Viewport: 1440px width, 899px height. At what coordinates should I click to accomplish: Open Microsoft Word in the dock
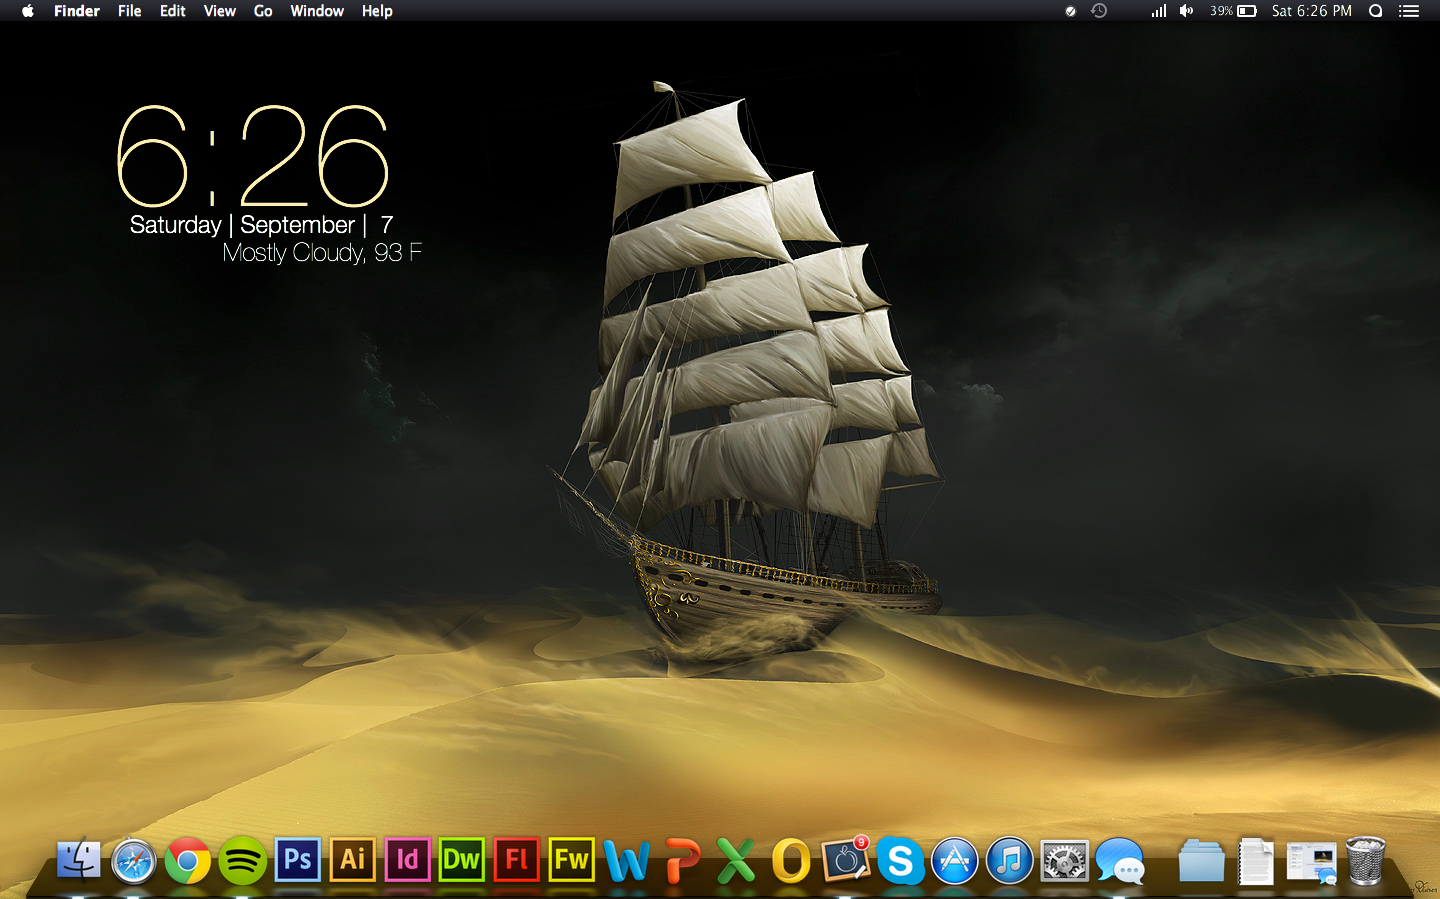[x=627, y=861]
